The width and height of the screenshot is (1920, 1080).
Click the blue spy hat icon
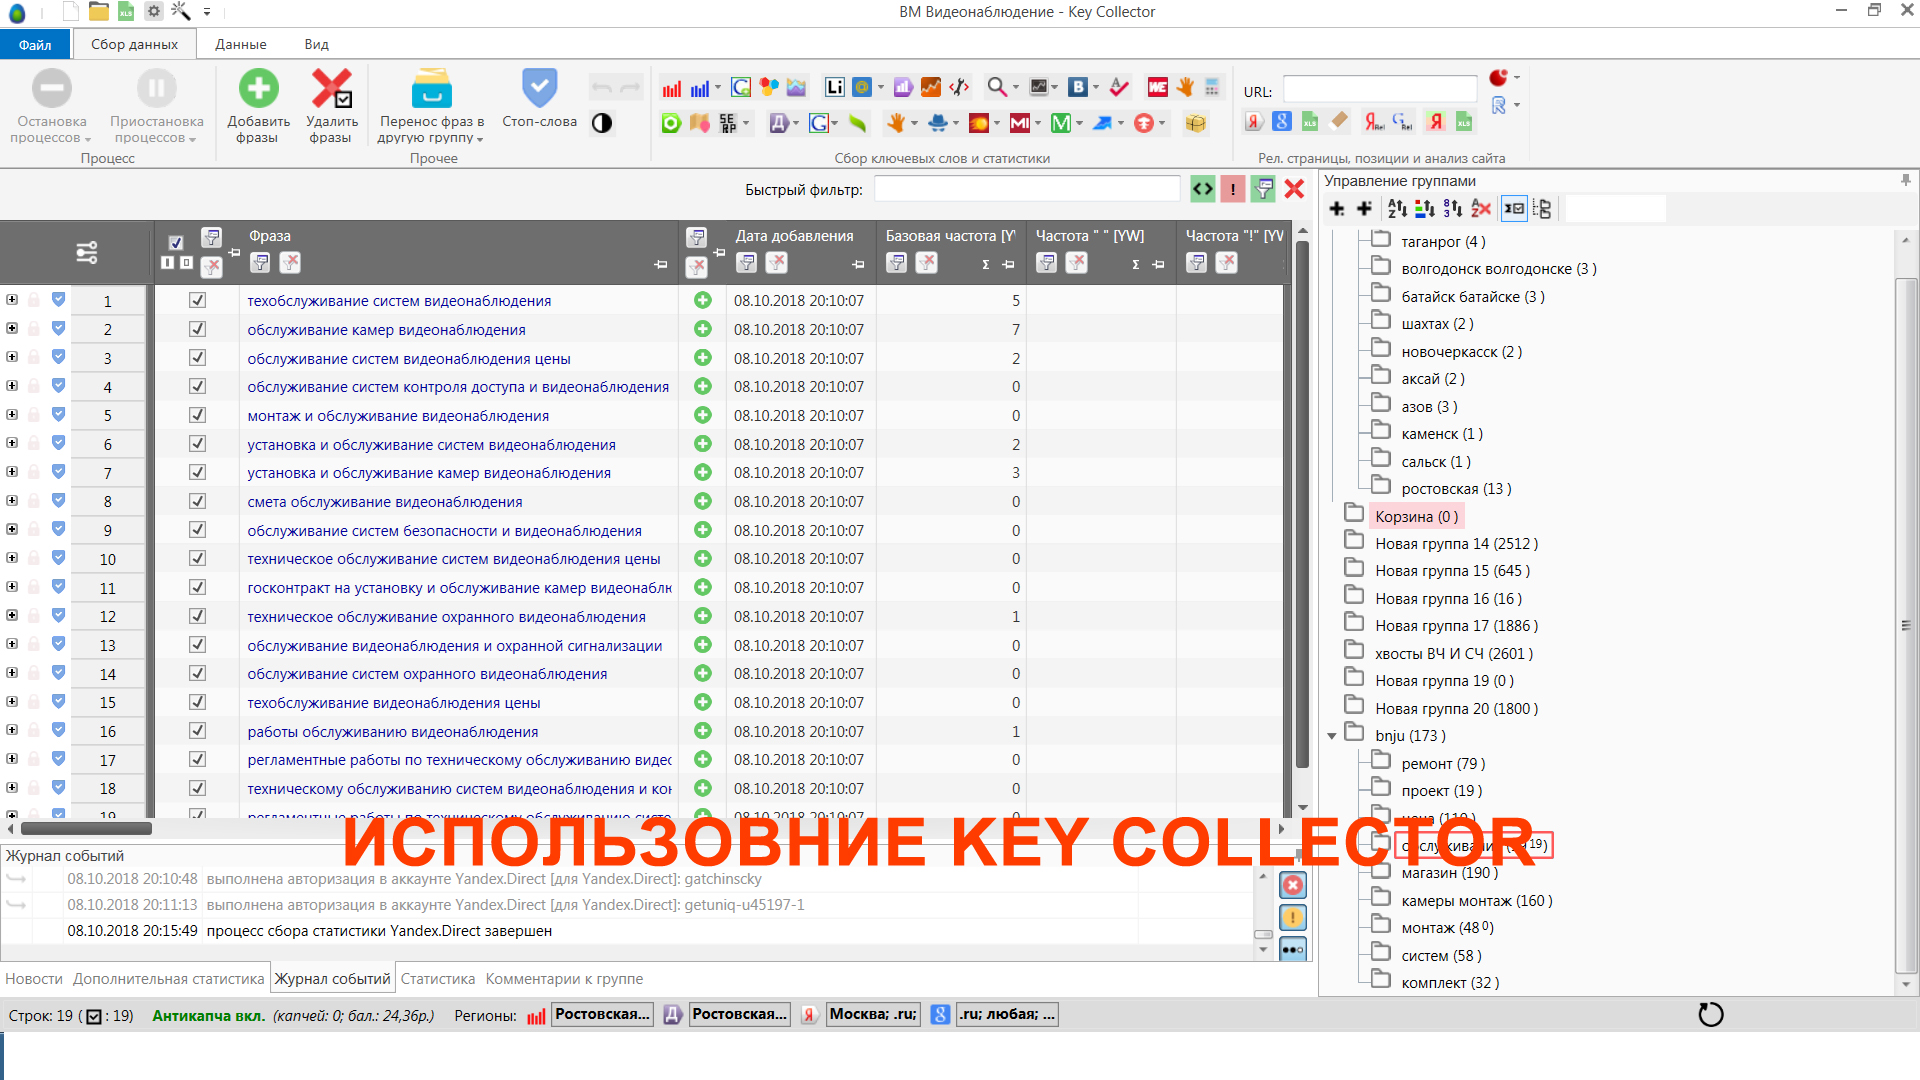click(x=937, y=123)
